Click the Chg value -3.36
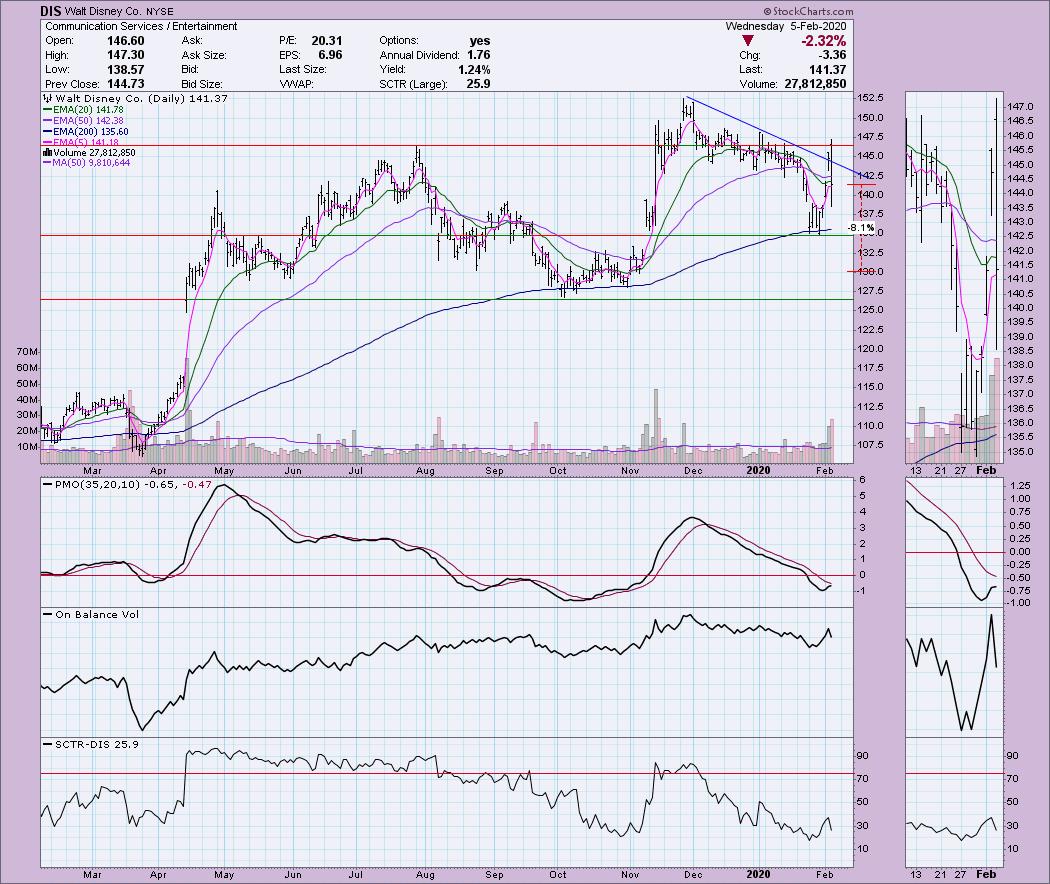The image size is (1050, 884). (830, 55)
